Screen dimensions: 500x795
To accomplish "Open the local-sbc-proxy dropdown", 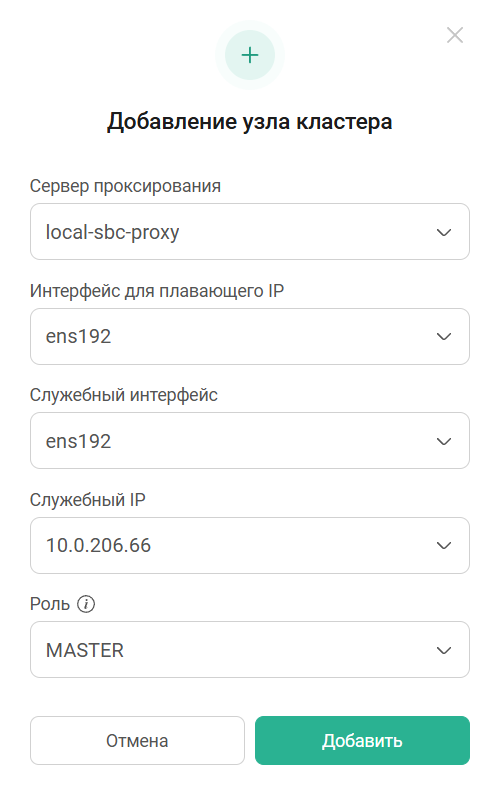I will tap(249, 232).
